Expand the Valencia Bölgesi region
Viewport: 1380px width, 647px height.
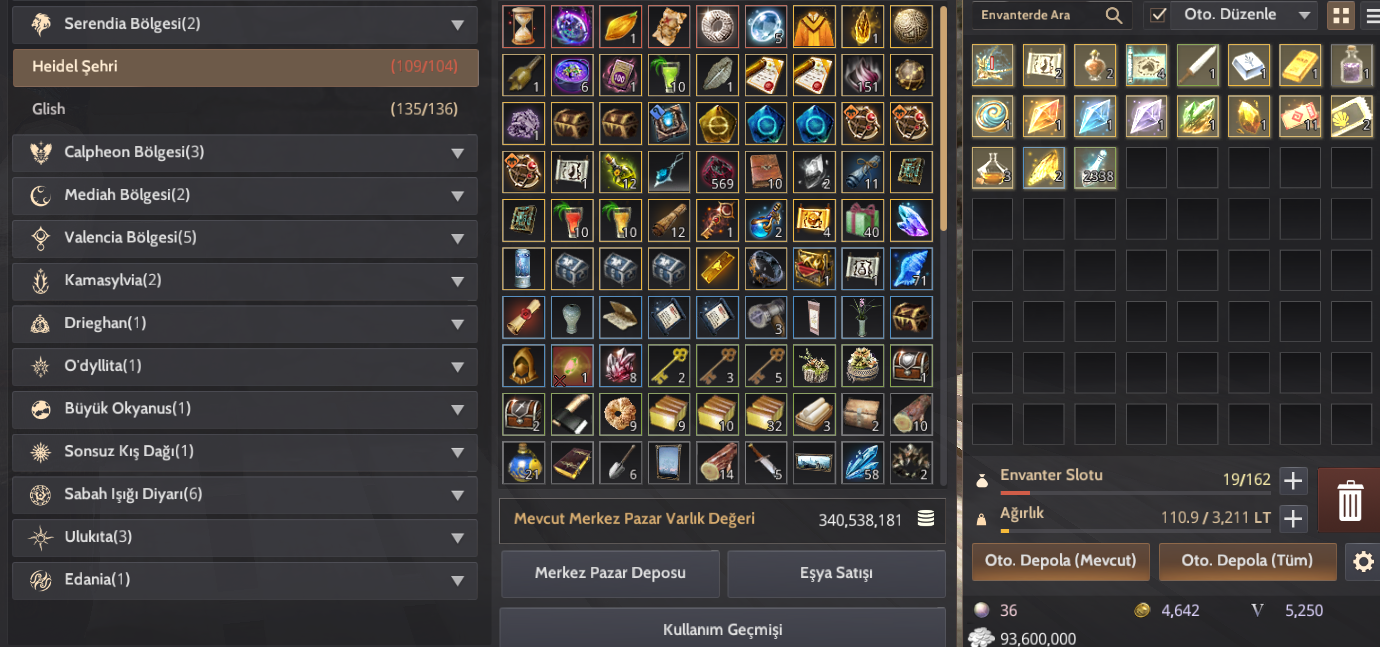(245, 238)
